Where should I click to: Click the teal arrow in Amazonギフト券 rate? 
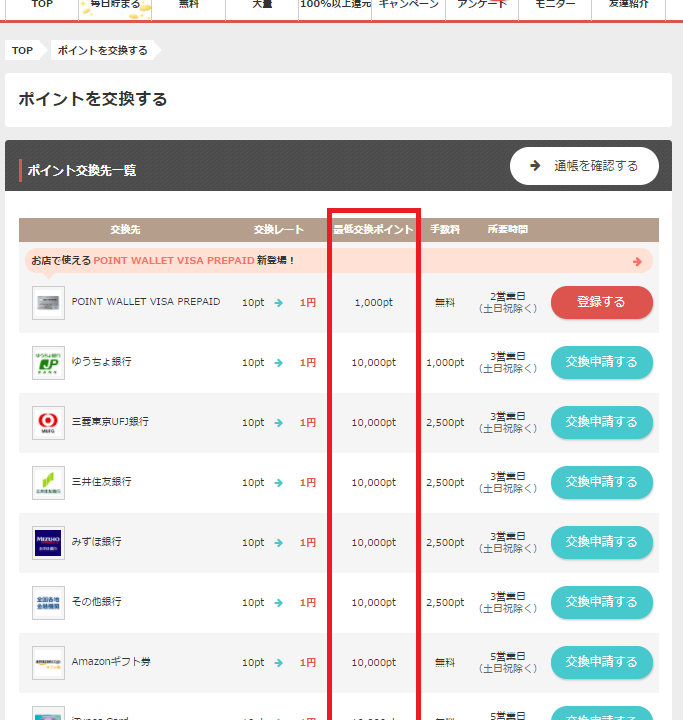pyautogui.click(x=279, y=663)
